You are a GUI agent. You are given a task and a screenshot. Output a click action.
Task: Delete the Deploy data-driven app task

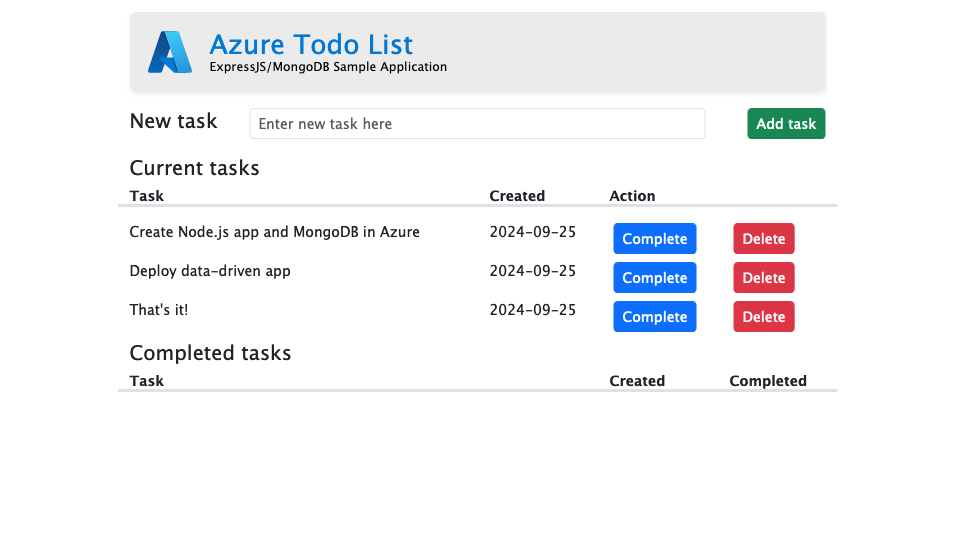pyautogui.click(x=764, y=278)
